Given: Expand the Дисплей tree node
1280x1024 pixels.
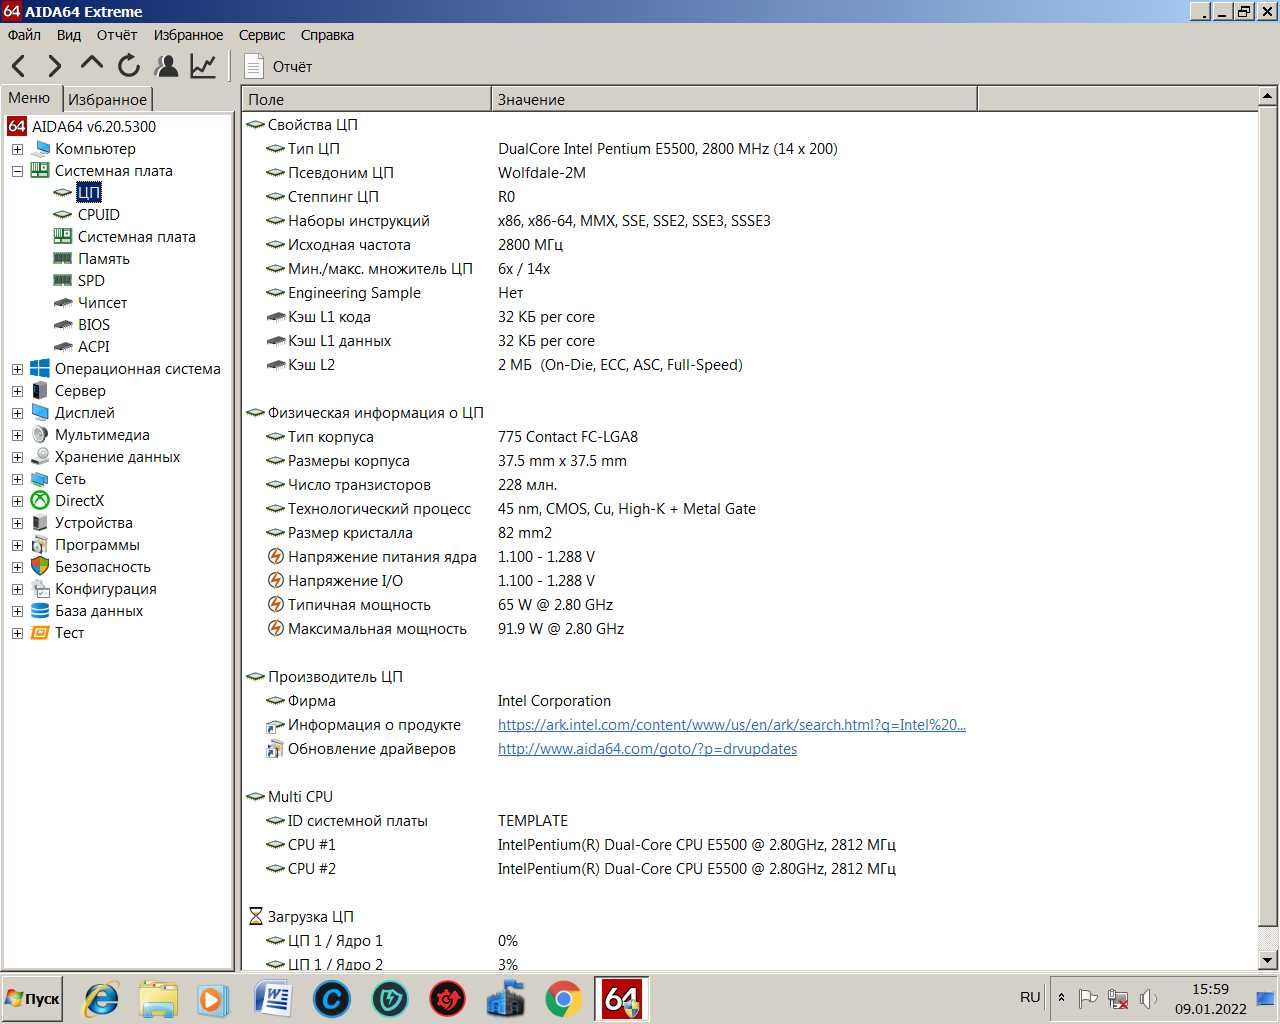Looking at the screenshot, I should point(17,413).
